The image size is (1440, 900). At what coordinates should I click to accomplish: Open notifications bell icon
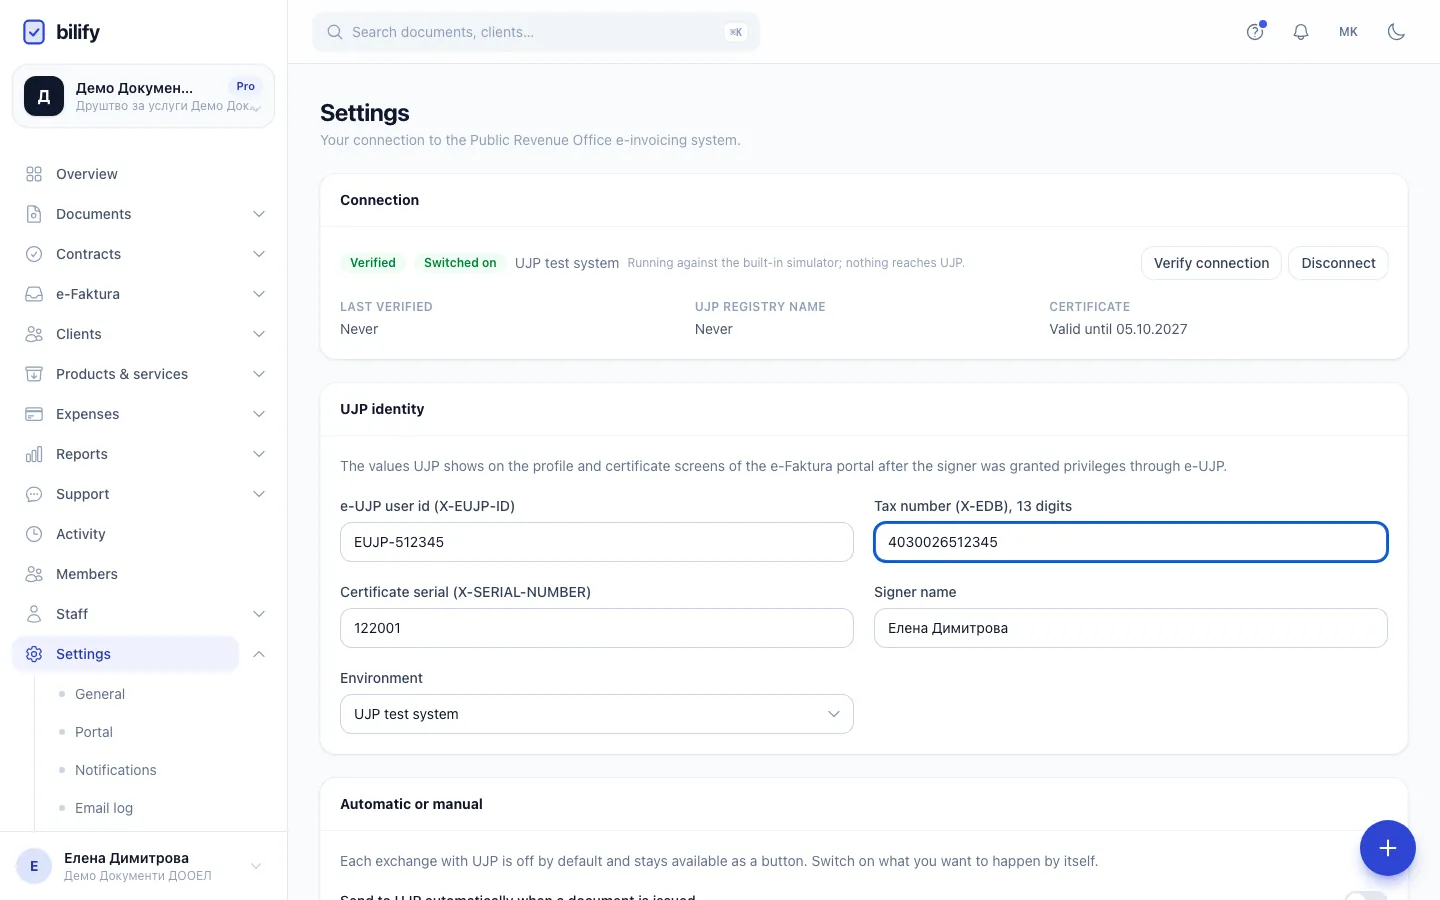click(x=1301, y=32)
